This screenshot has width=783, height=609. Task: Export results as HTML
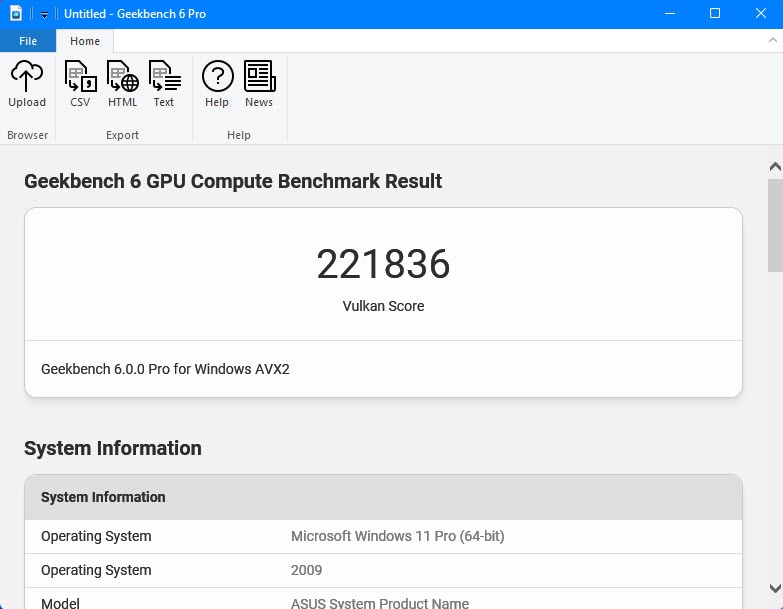click(122, 84)
